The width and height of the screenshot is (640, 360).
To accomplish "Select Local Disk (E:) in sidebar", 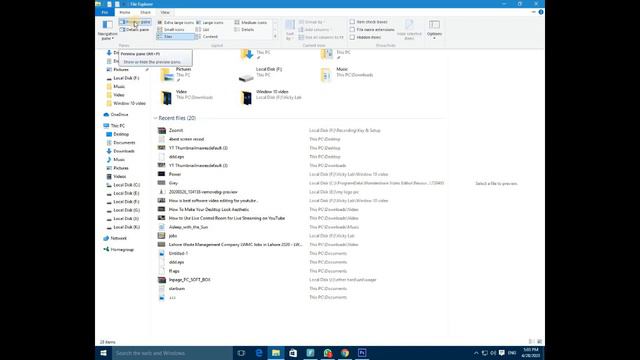I will click(x=123, y=193).
